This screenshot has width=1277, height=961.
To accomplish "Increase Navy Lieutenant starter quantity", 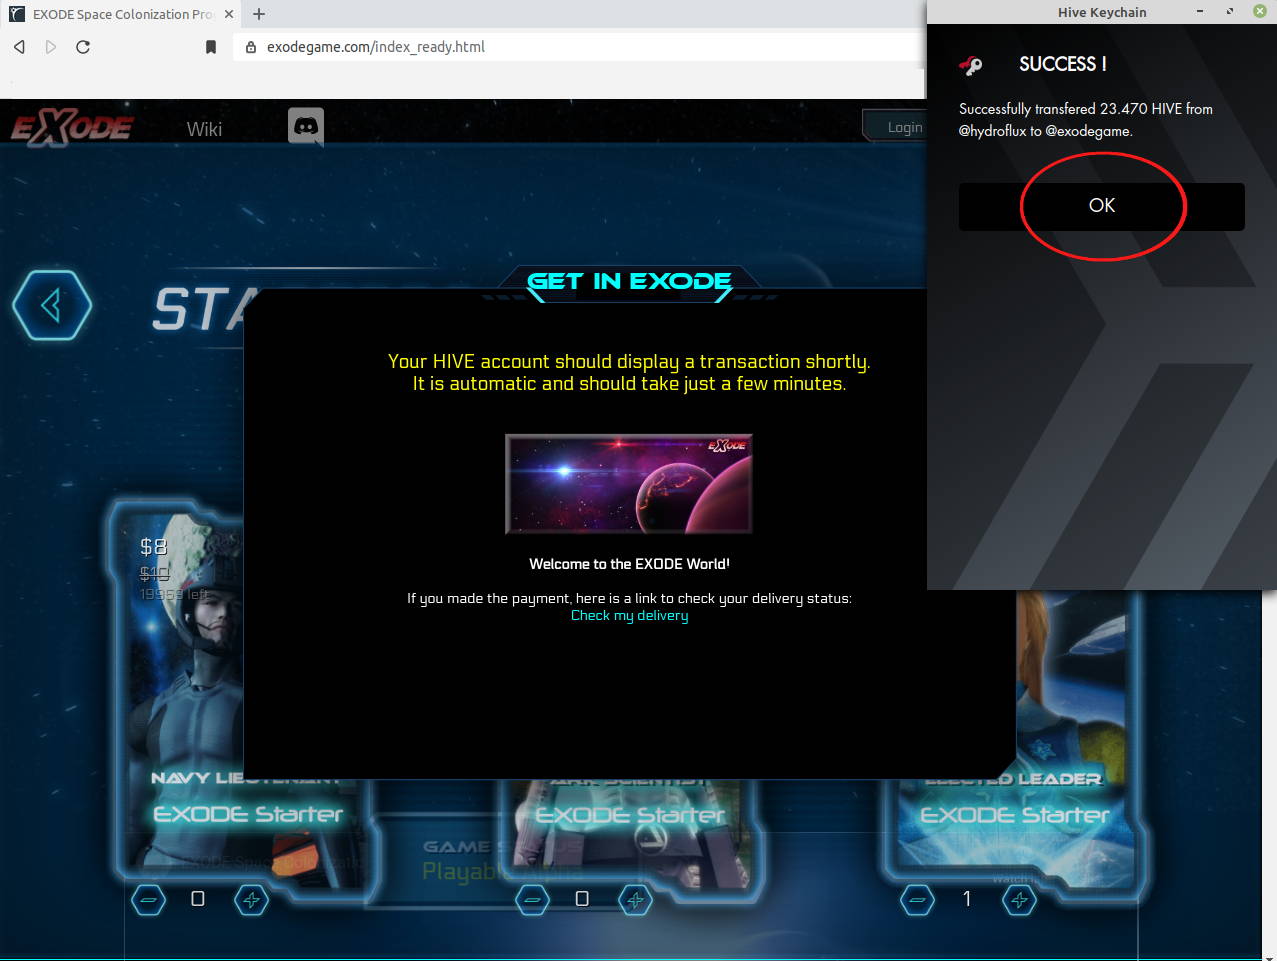I will coord(251,900).
